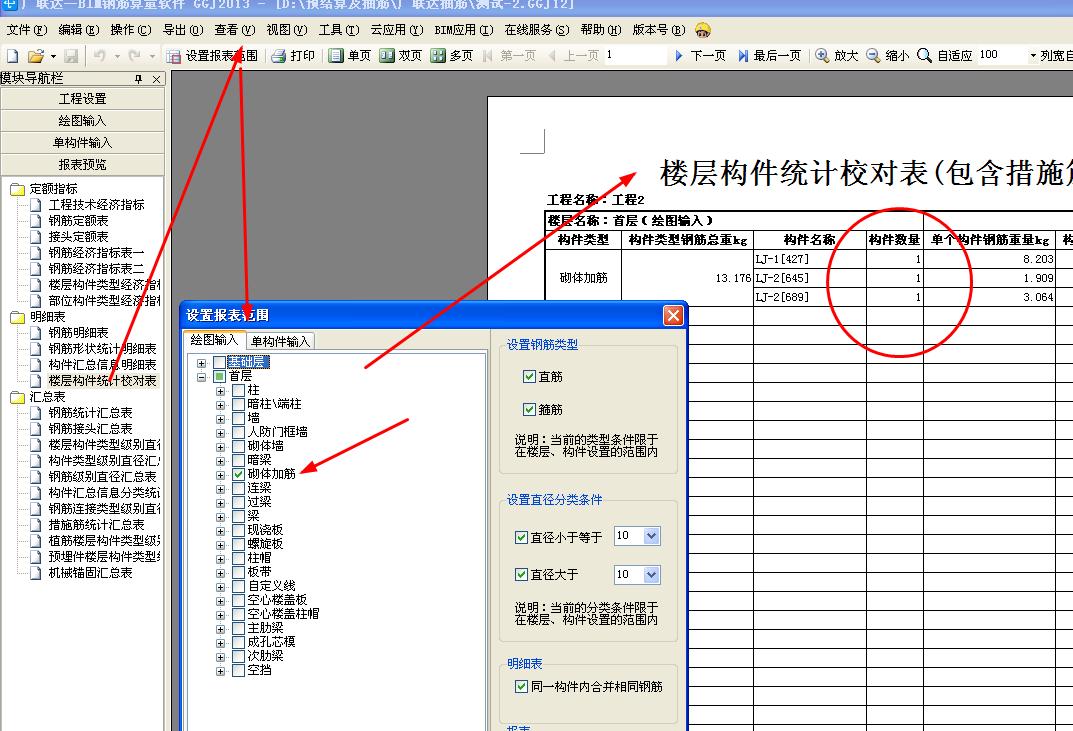The width and height of the screenshot is (1073, 731).
Task: Open 工具(T) menu
Action: coord(339,30)
